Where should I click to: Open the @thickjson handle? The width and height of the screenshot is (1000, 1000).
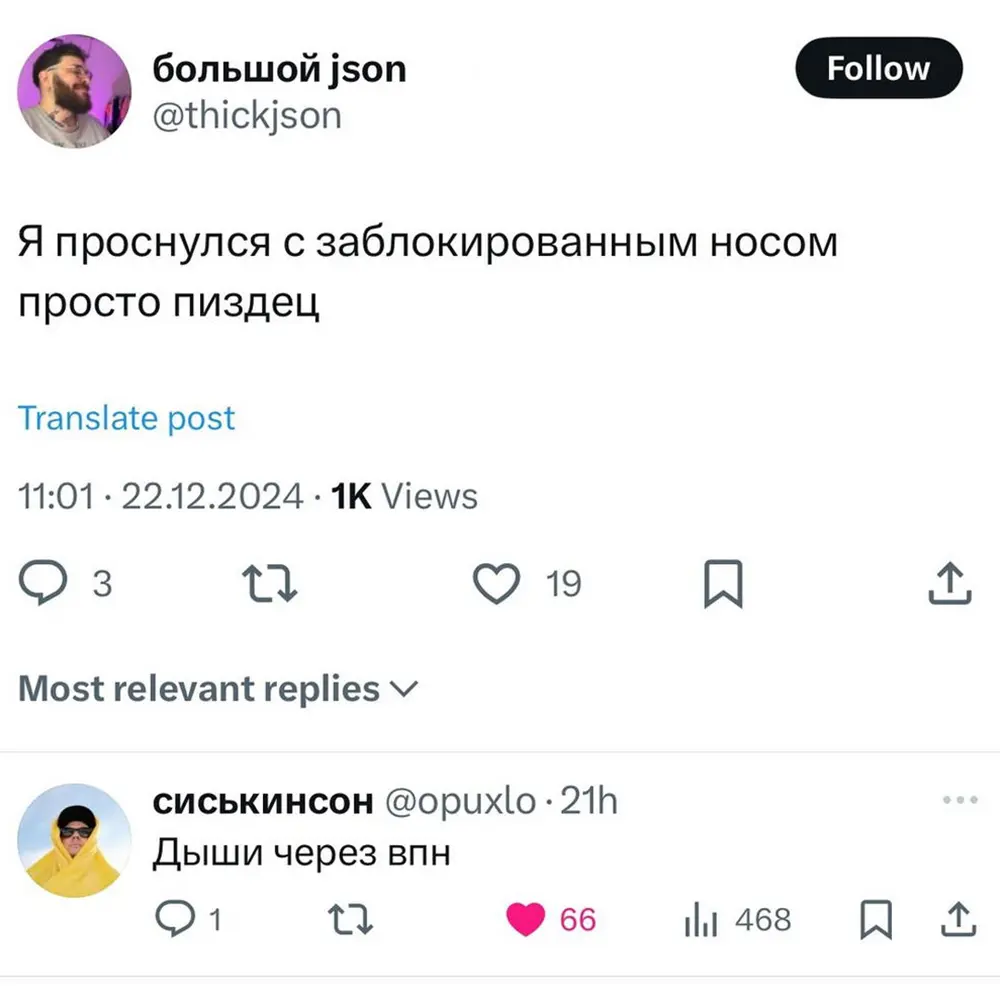click(x=246, y=116)
